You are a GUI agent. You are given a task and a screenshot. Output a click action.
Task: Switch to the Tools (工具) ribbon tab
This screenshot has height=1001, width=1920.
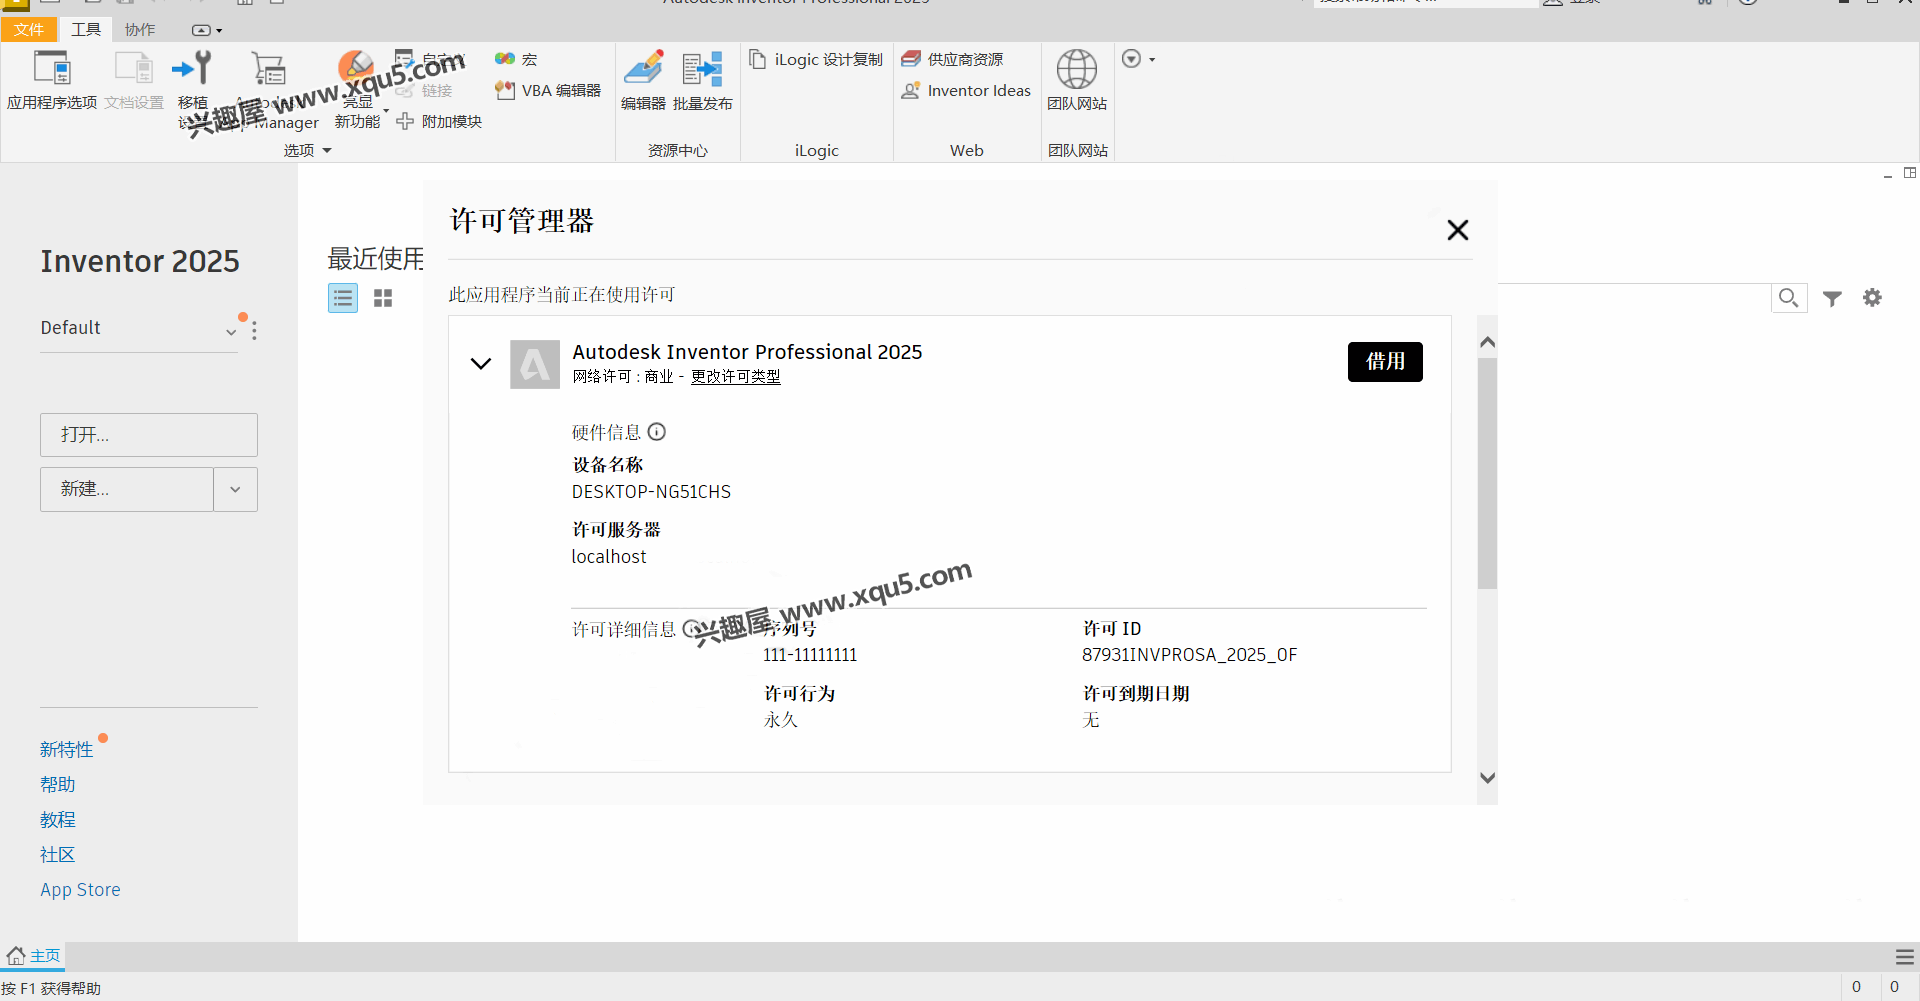point(86,30)
